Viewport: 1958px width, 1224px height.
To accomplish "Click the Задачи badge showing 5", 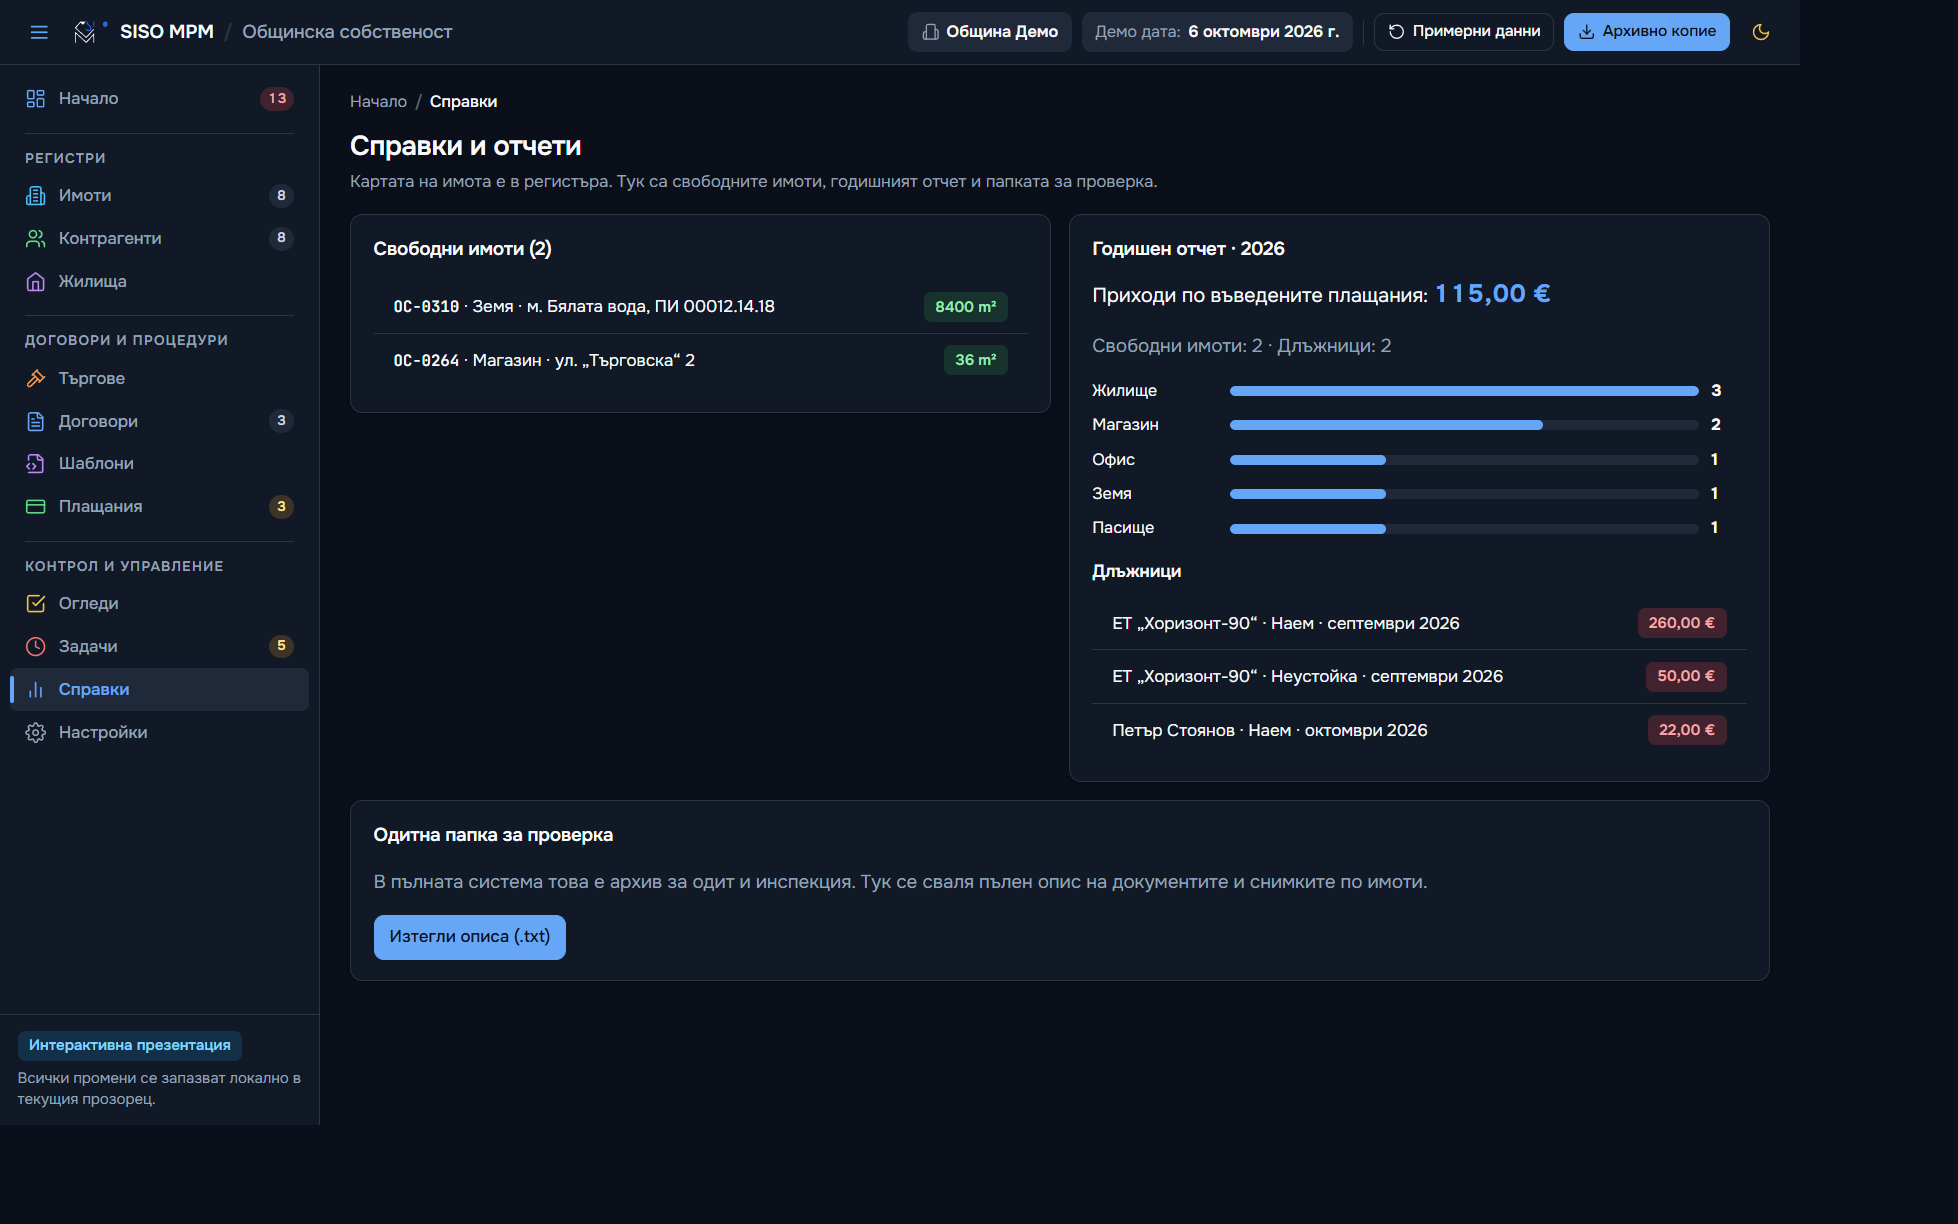I will 281,646.
